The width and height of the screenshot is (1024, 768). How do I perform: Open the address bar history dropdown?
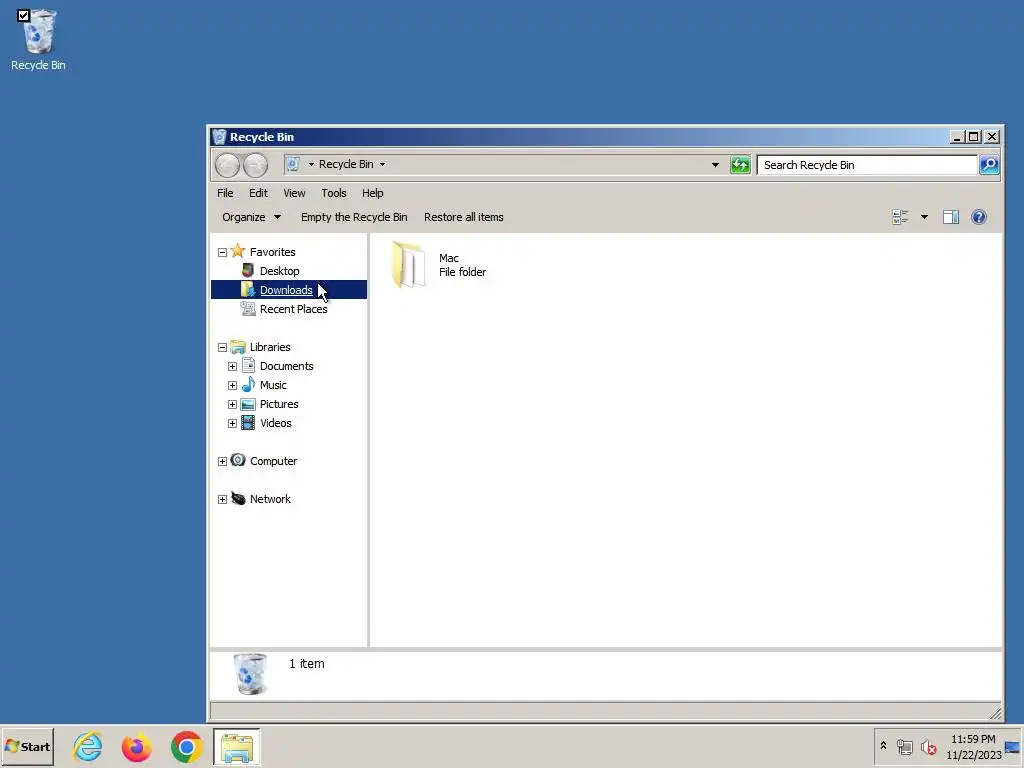[715, 165]
